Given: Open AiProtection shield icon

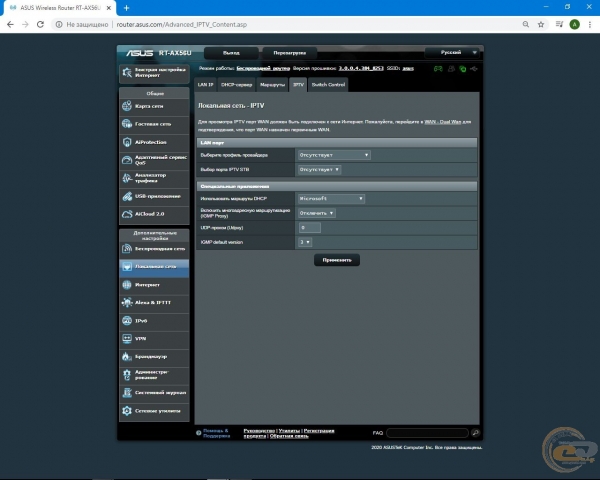Looking at the screenshot, I should [127, 142].
